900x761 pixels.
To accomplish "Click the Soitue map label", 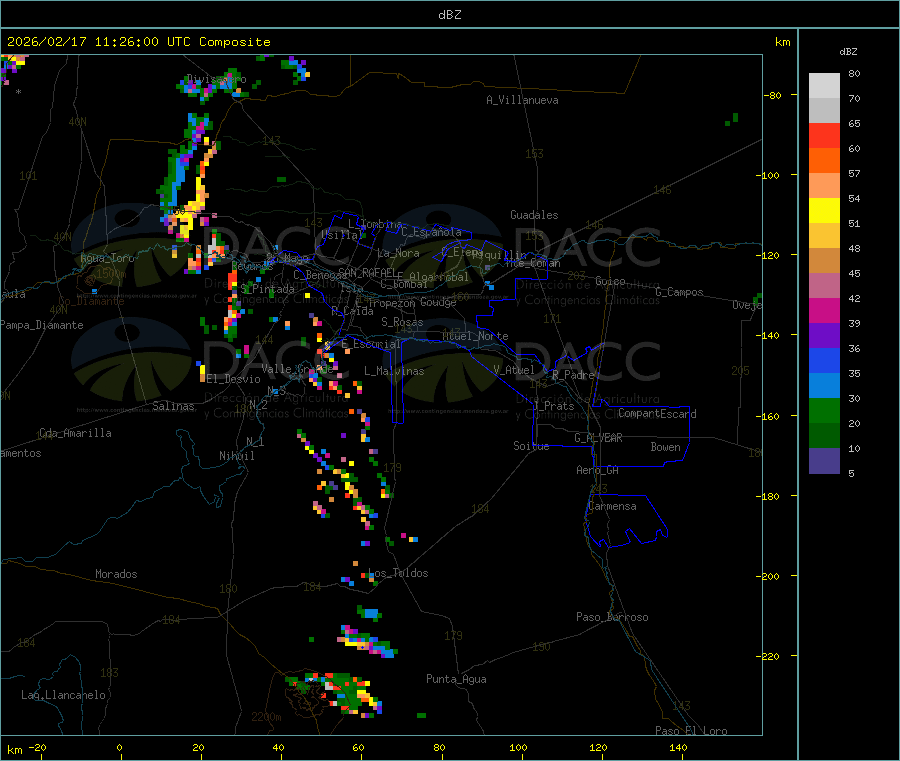I will tap(531, 445).
